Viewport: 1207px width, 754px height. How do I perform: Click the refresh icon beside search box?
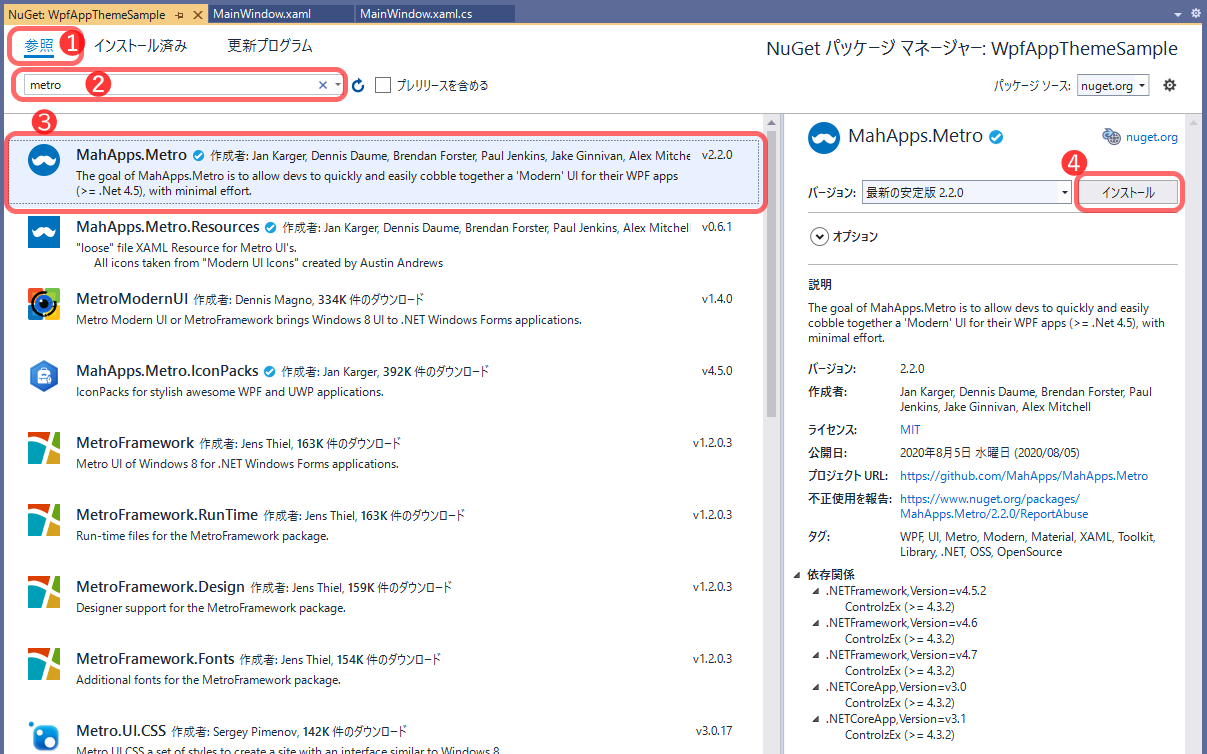(358, 85)
